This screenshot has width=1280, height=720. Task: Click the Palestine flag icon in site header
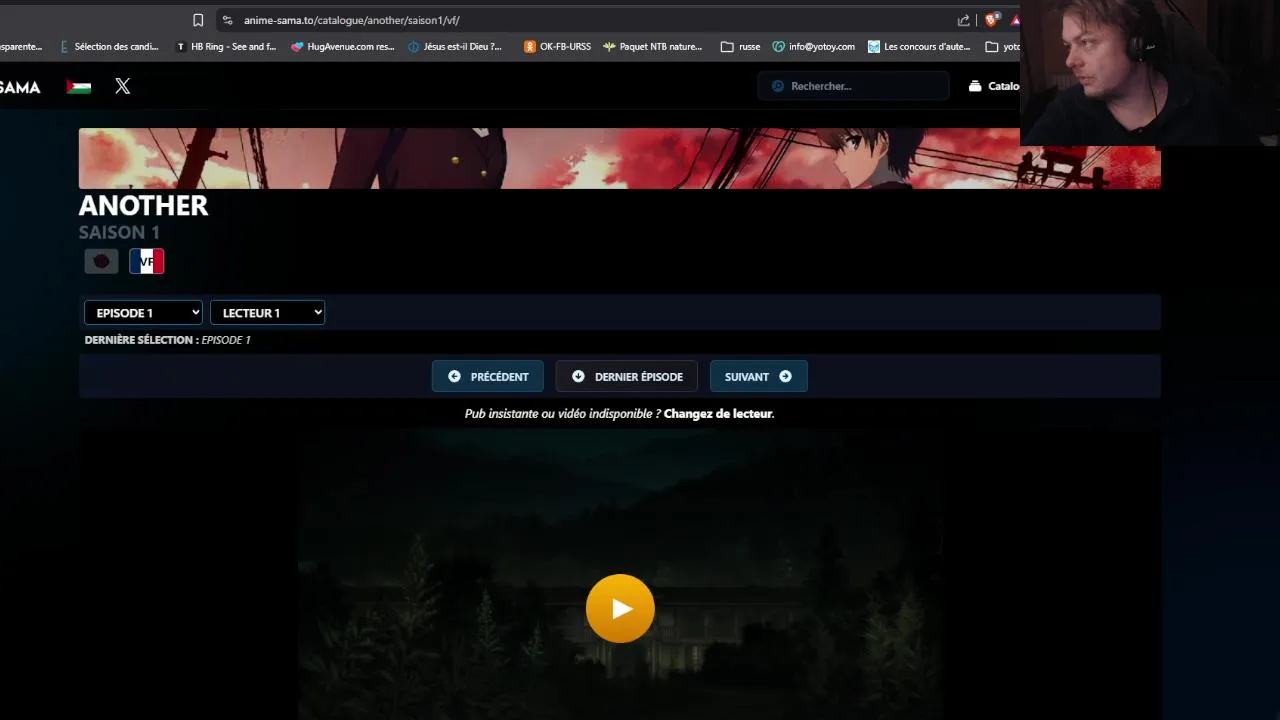[x=78, y=87]
